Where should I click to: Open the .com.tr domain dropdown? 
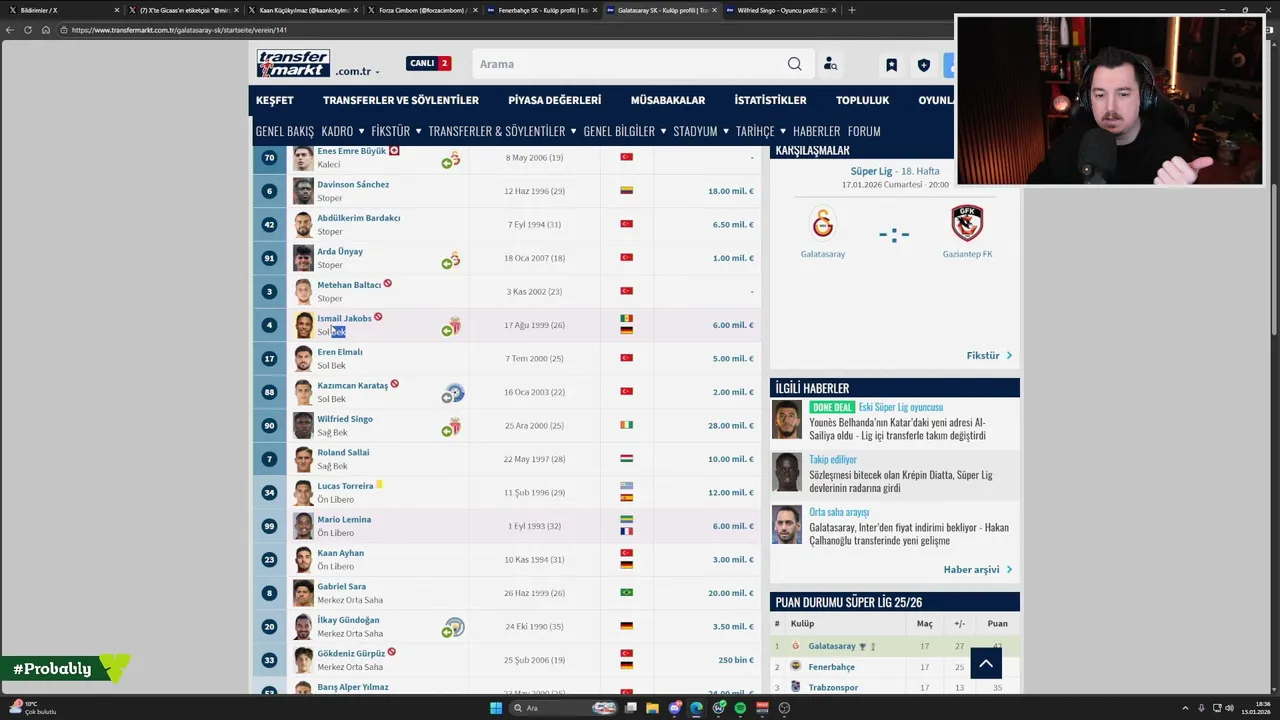(357, 72)
